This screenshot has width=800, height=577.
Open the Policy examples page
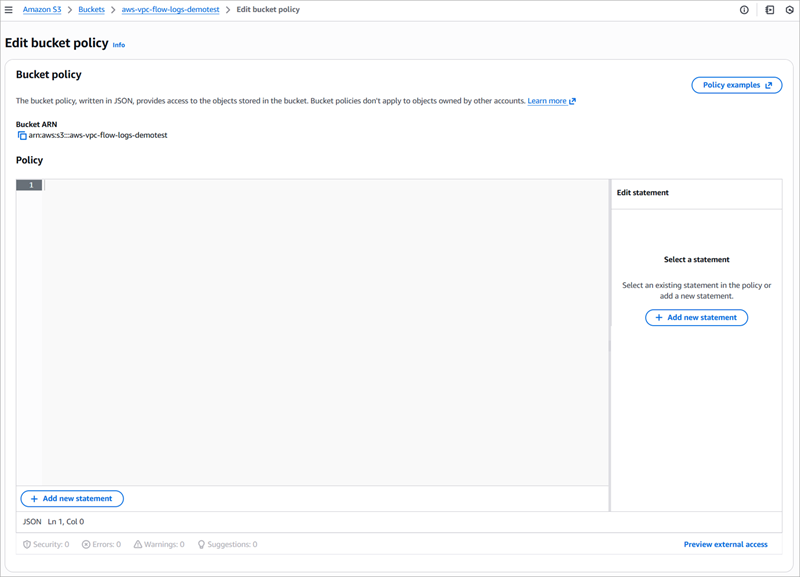click(x=736, y=85)
